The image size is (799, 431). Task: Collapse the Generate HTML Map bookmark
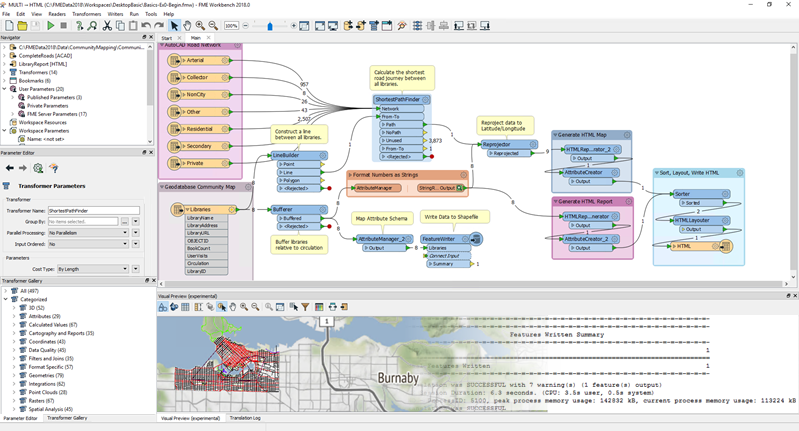pos(555,135)
